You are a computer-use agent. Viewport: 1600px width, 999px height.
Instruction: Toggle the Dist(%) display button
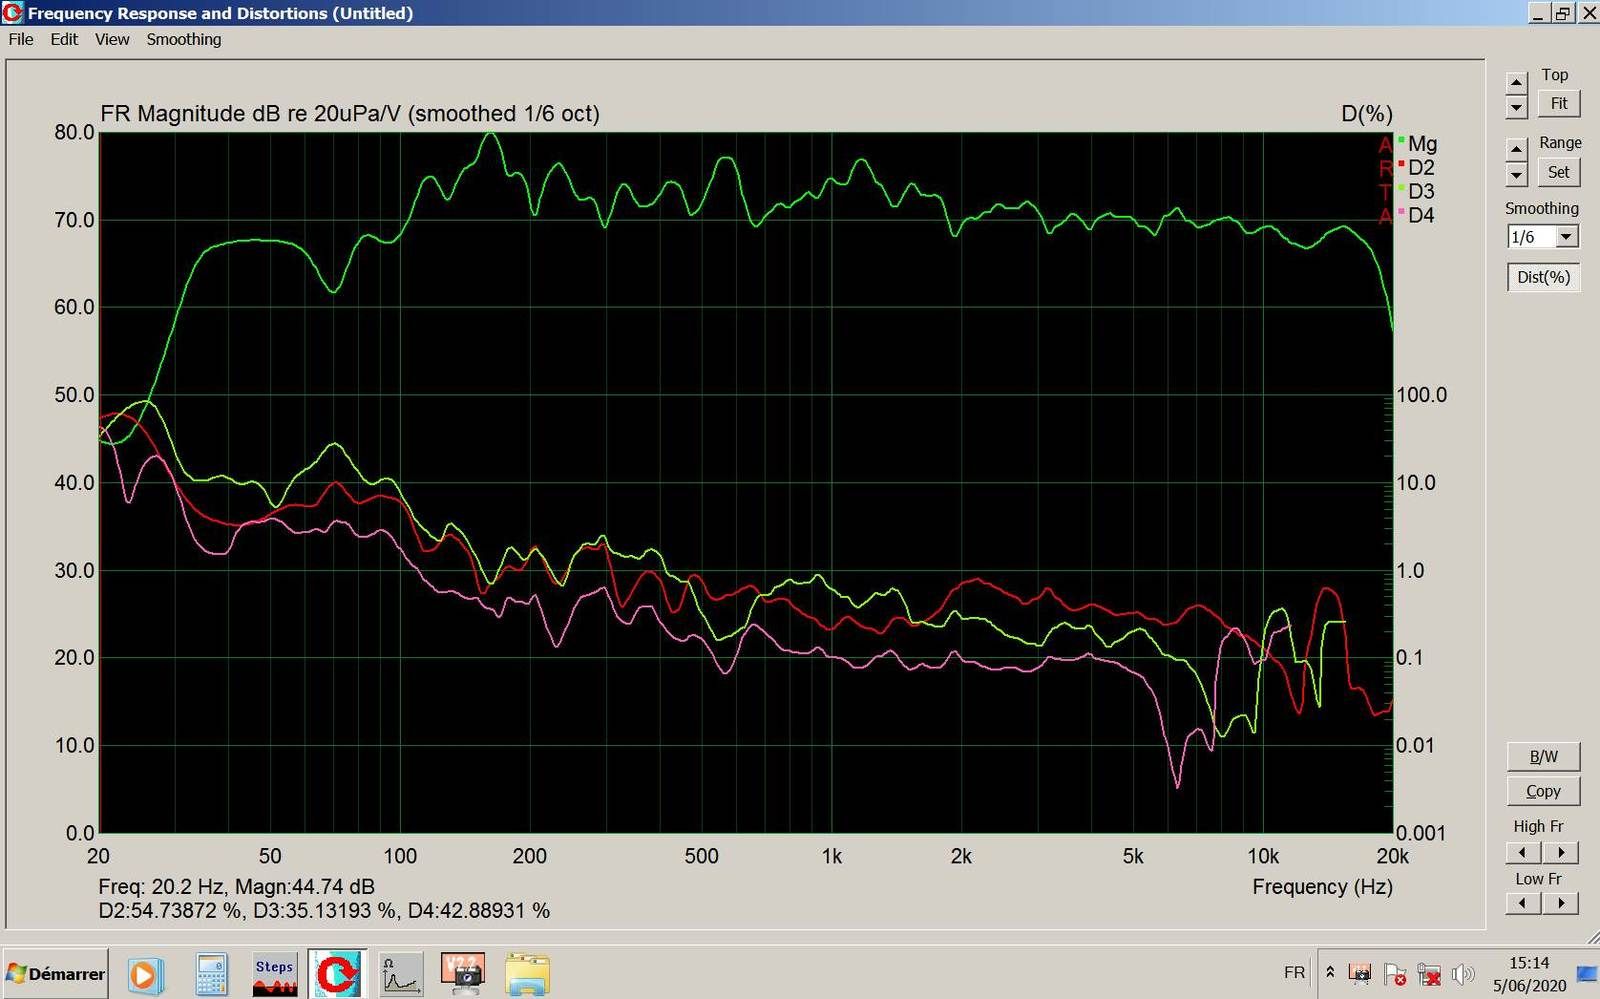1543,277
